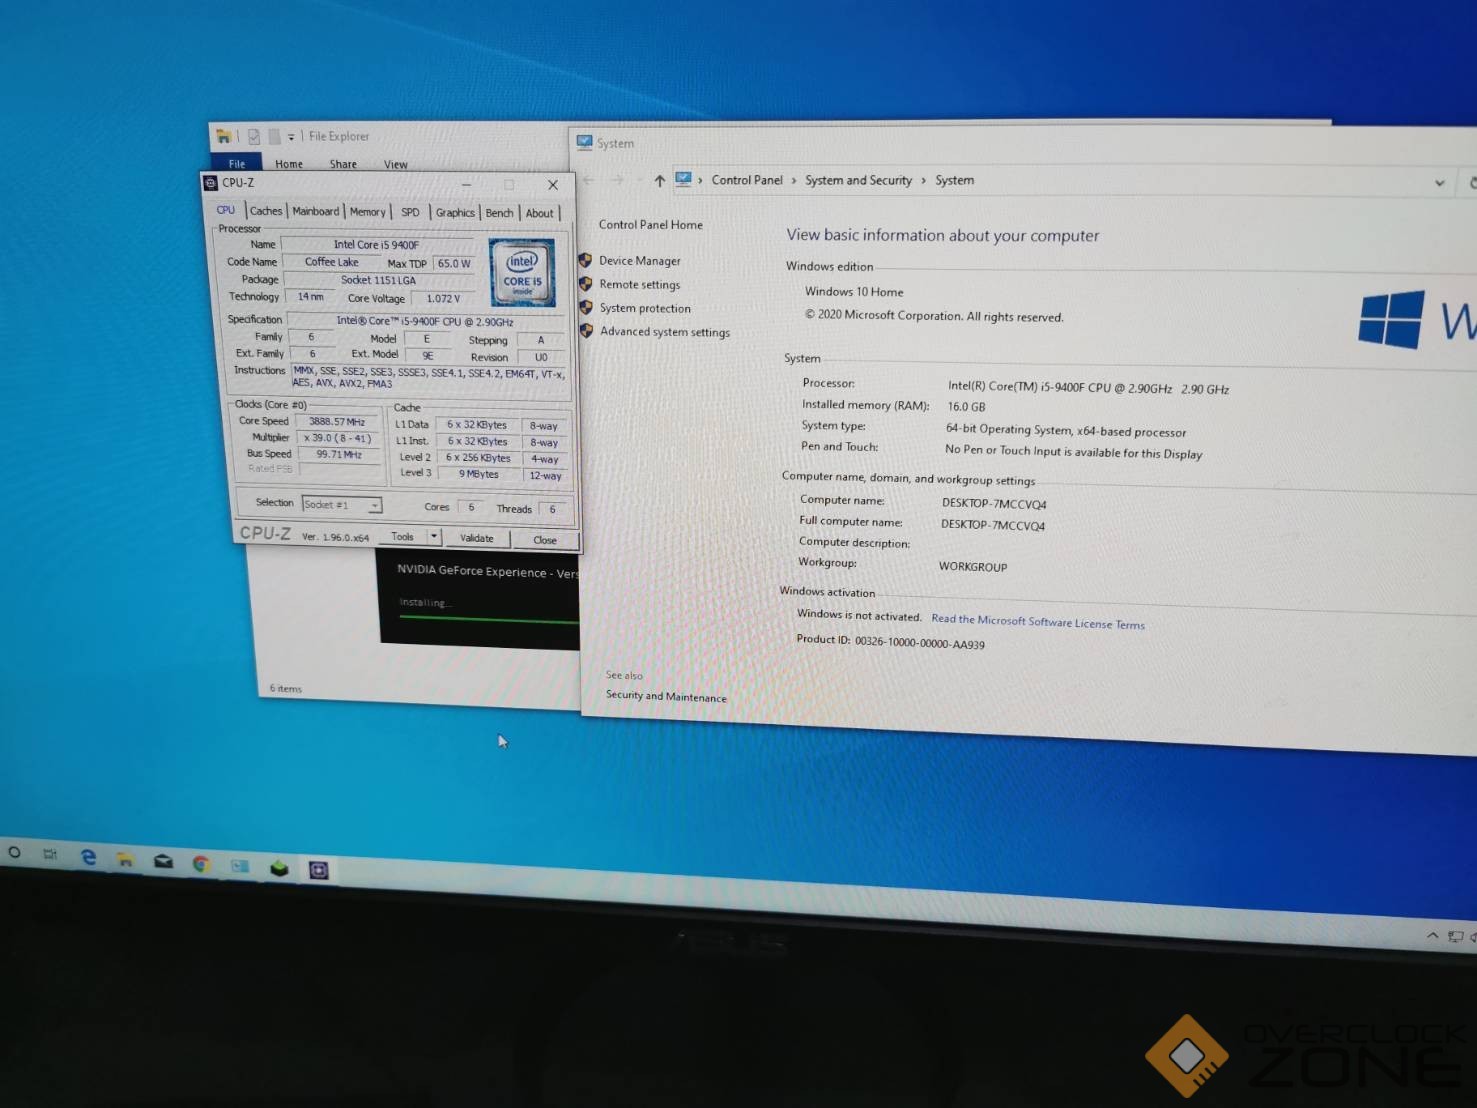Open the Tools dropdown arrow in CPU-Z
The width and height of the screenshot is (1477, 1108).
tap(434, 537)
